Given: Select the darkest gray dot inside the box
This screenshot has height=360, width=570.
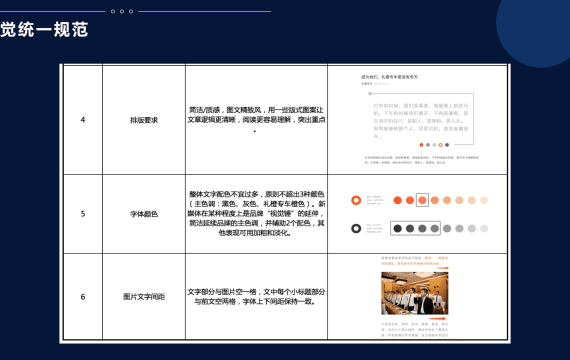Looking at the screenshot, I should click(398, 228).
